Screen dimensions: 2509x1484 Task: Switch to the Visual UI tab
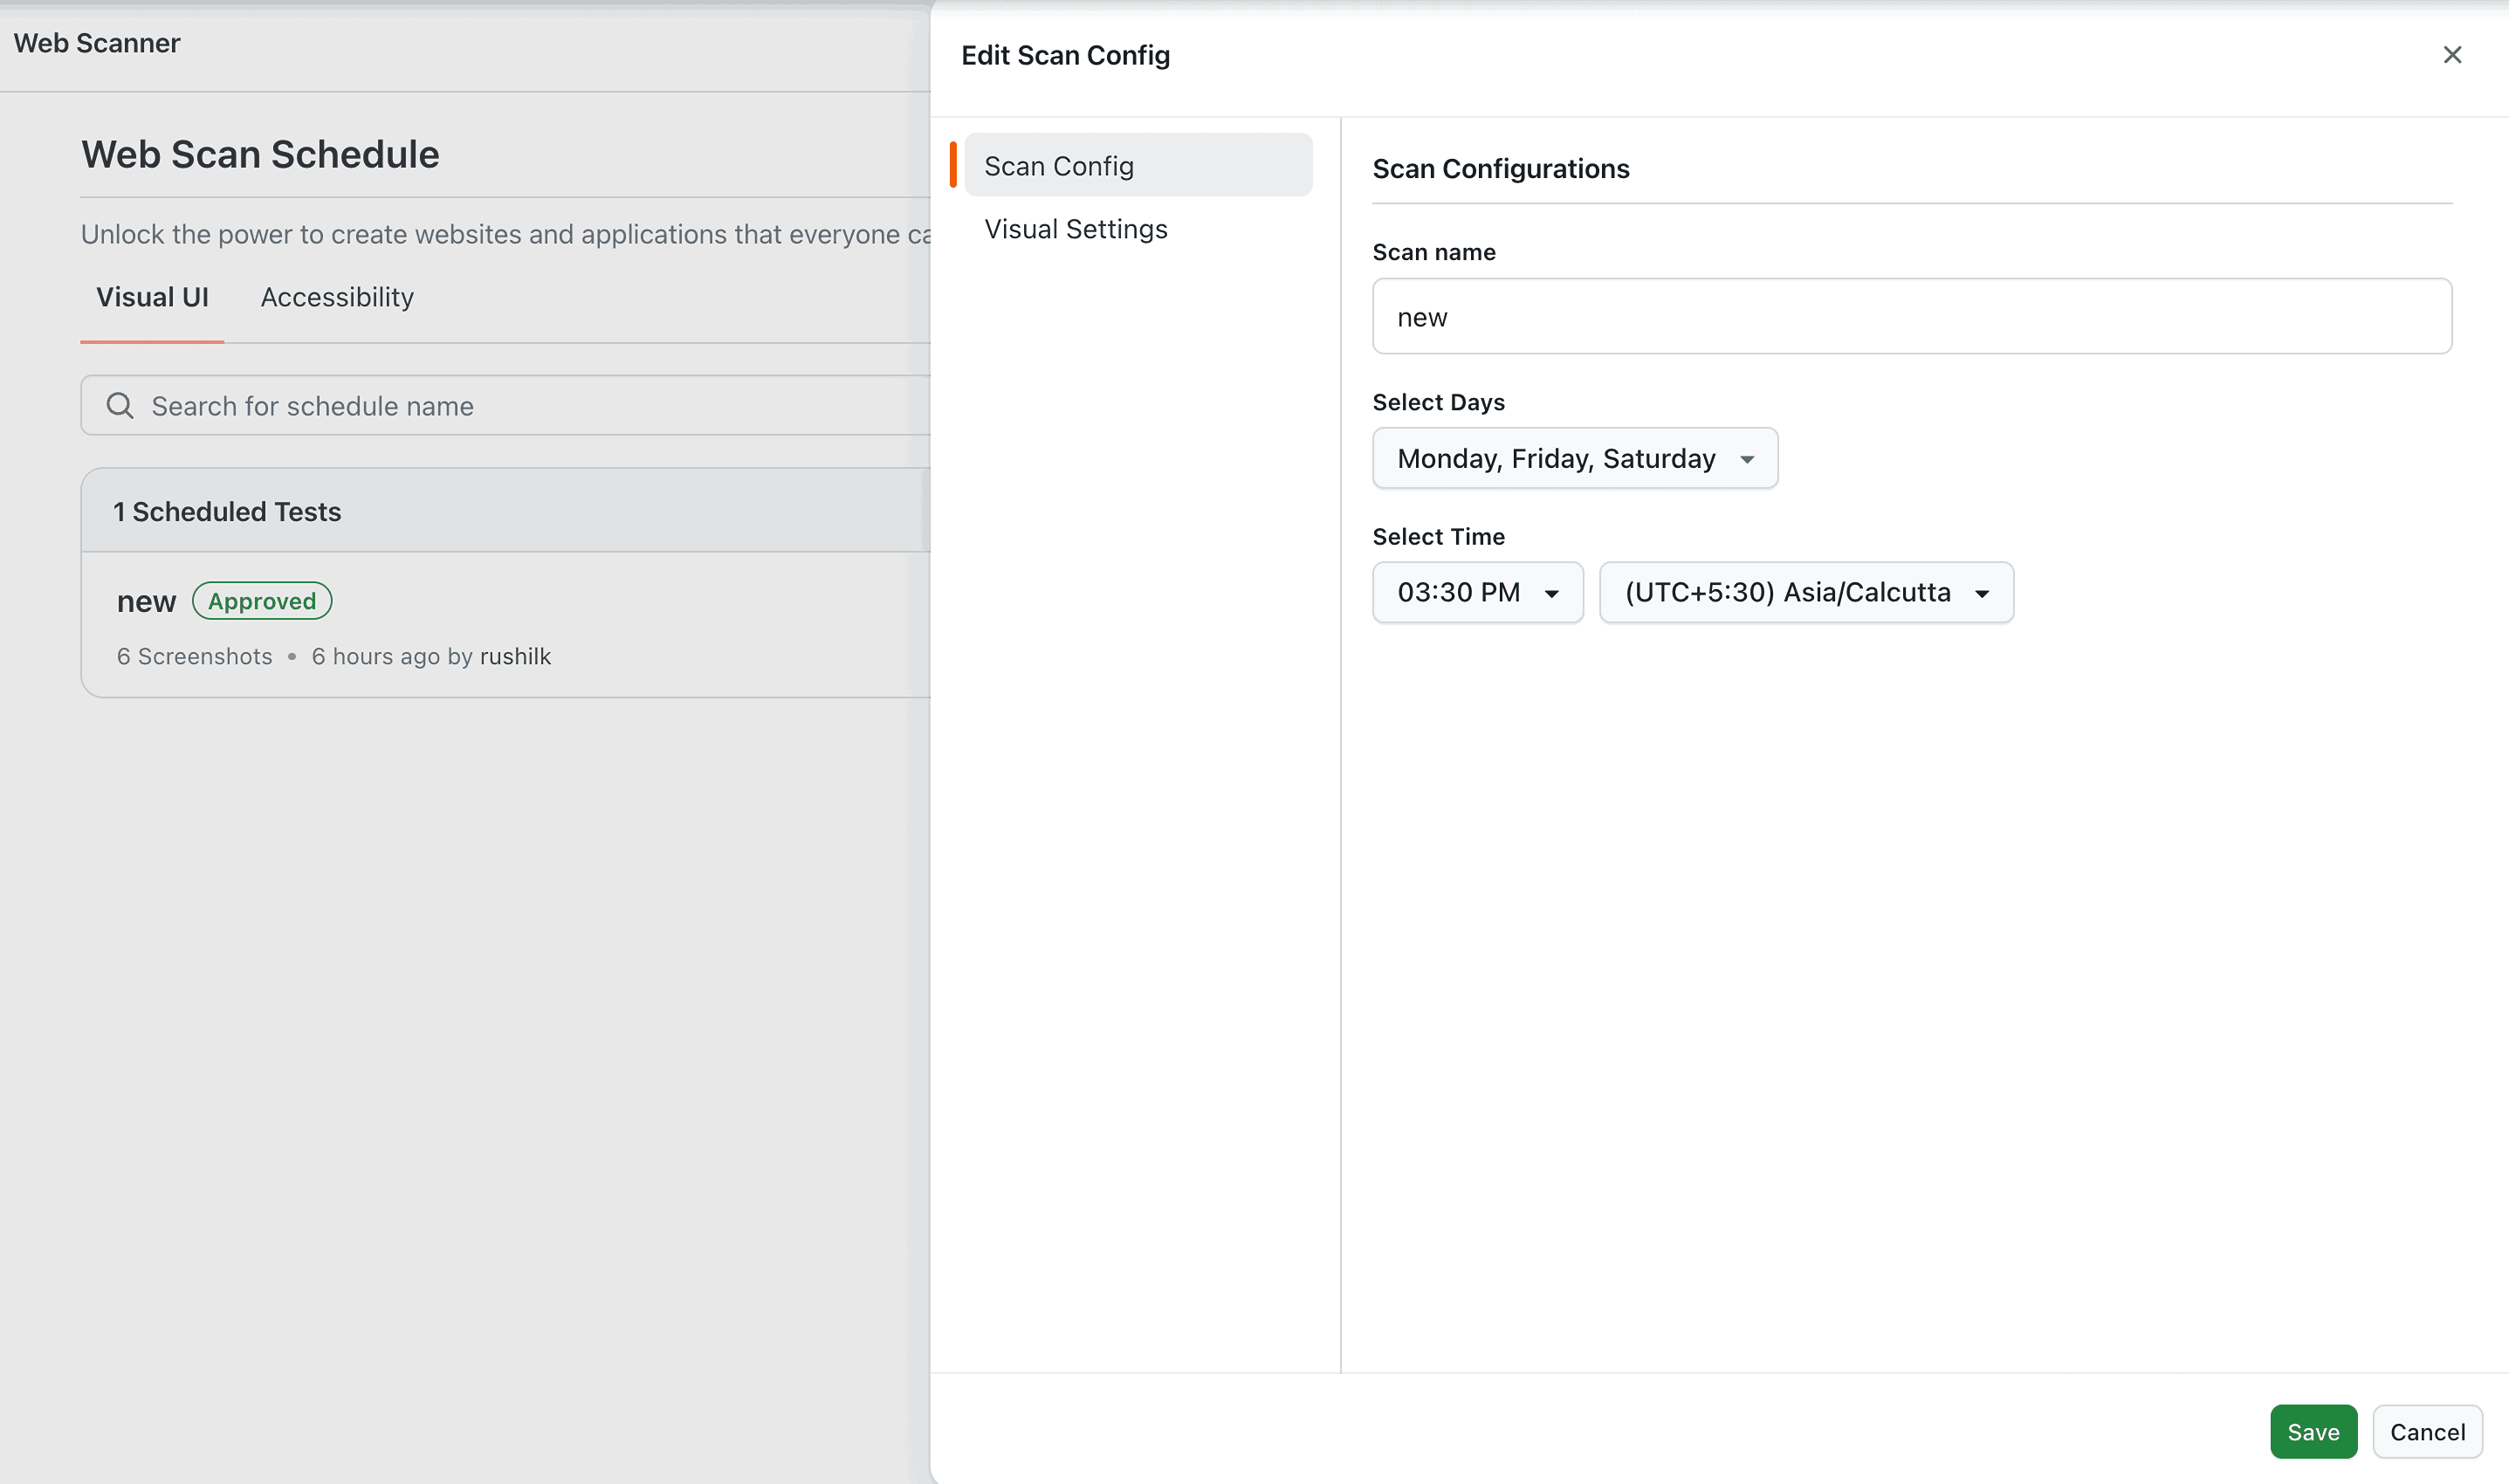point(152,296)
